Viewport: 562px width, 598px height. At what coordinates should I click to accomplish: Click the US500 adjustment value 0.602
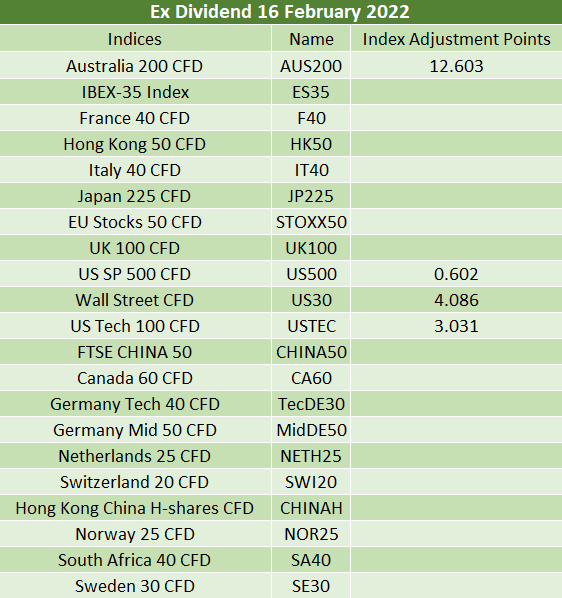click(x=456, y=274)
